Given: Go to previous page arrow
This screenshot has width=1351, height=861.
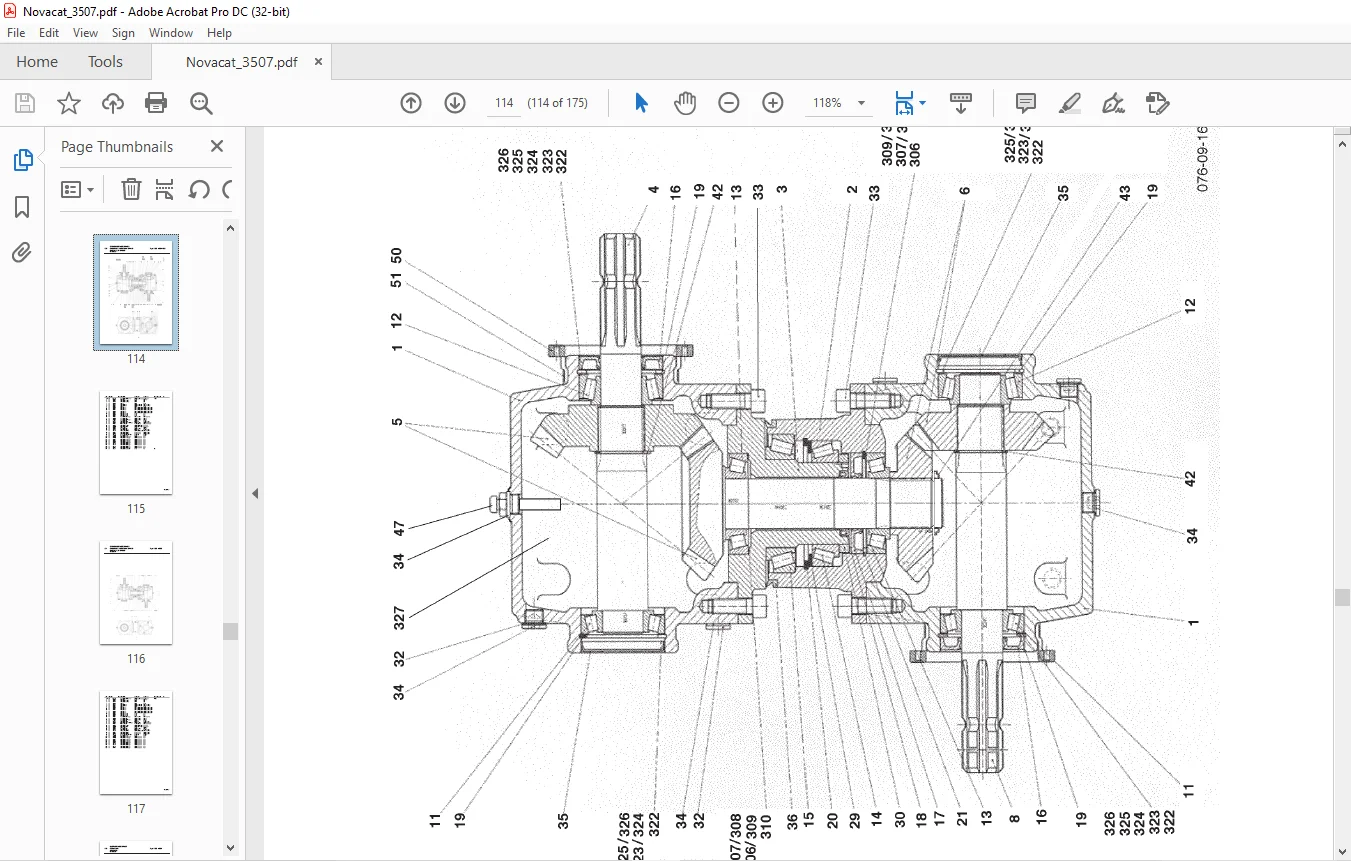Looking at the screenshot, I should click(x=411, y=103).
